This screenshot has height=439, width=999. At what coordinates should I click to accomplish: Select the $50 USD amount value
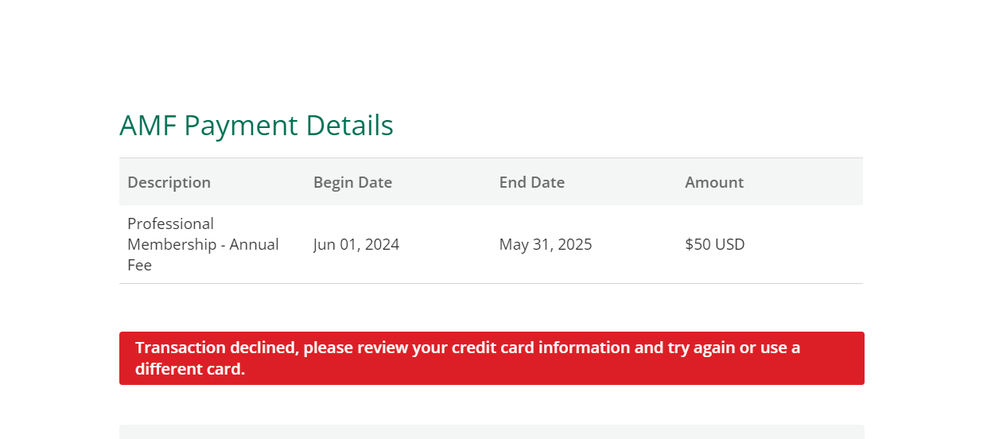click(714, 244)
